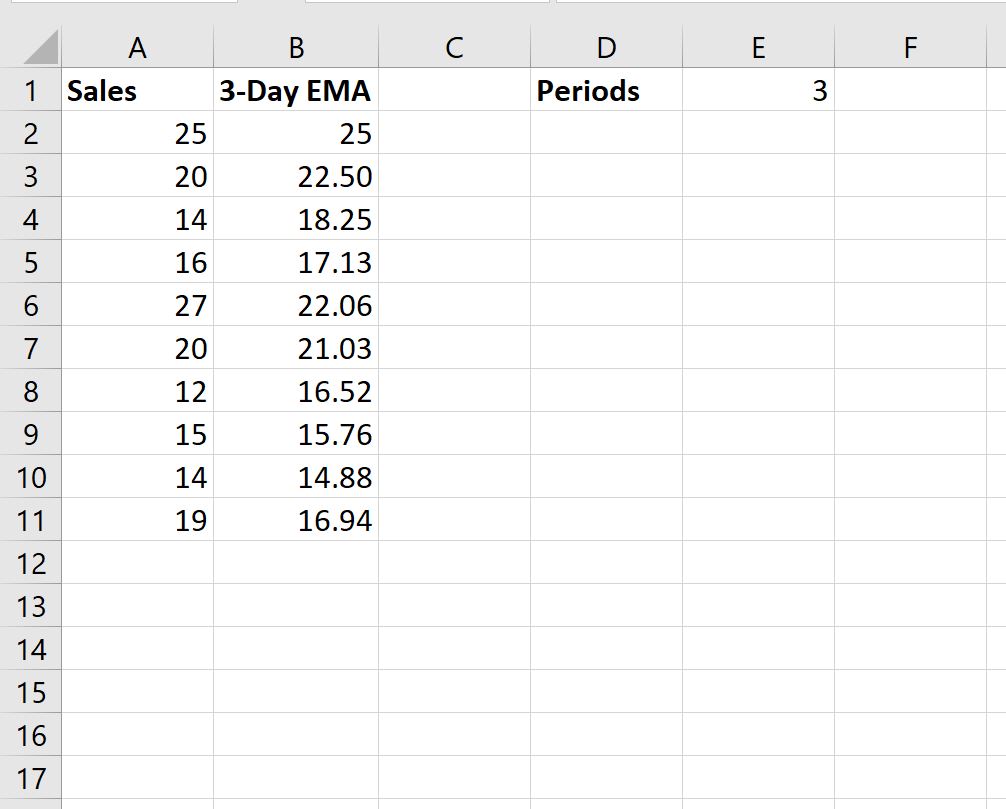1006x809 pixels.
Task: Click the Sales header cell
Action: point(137,89)
